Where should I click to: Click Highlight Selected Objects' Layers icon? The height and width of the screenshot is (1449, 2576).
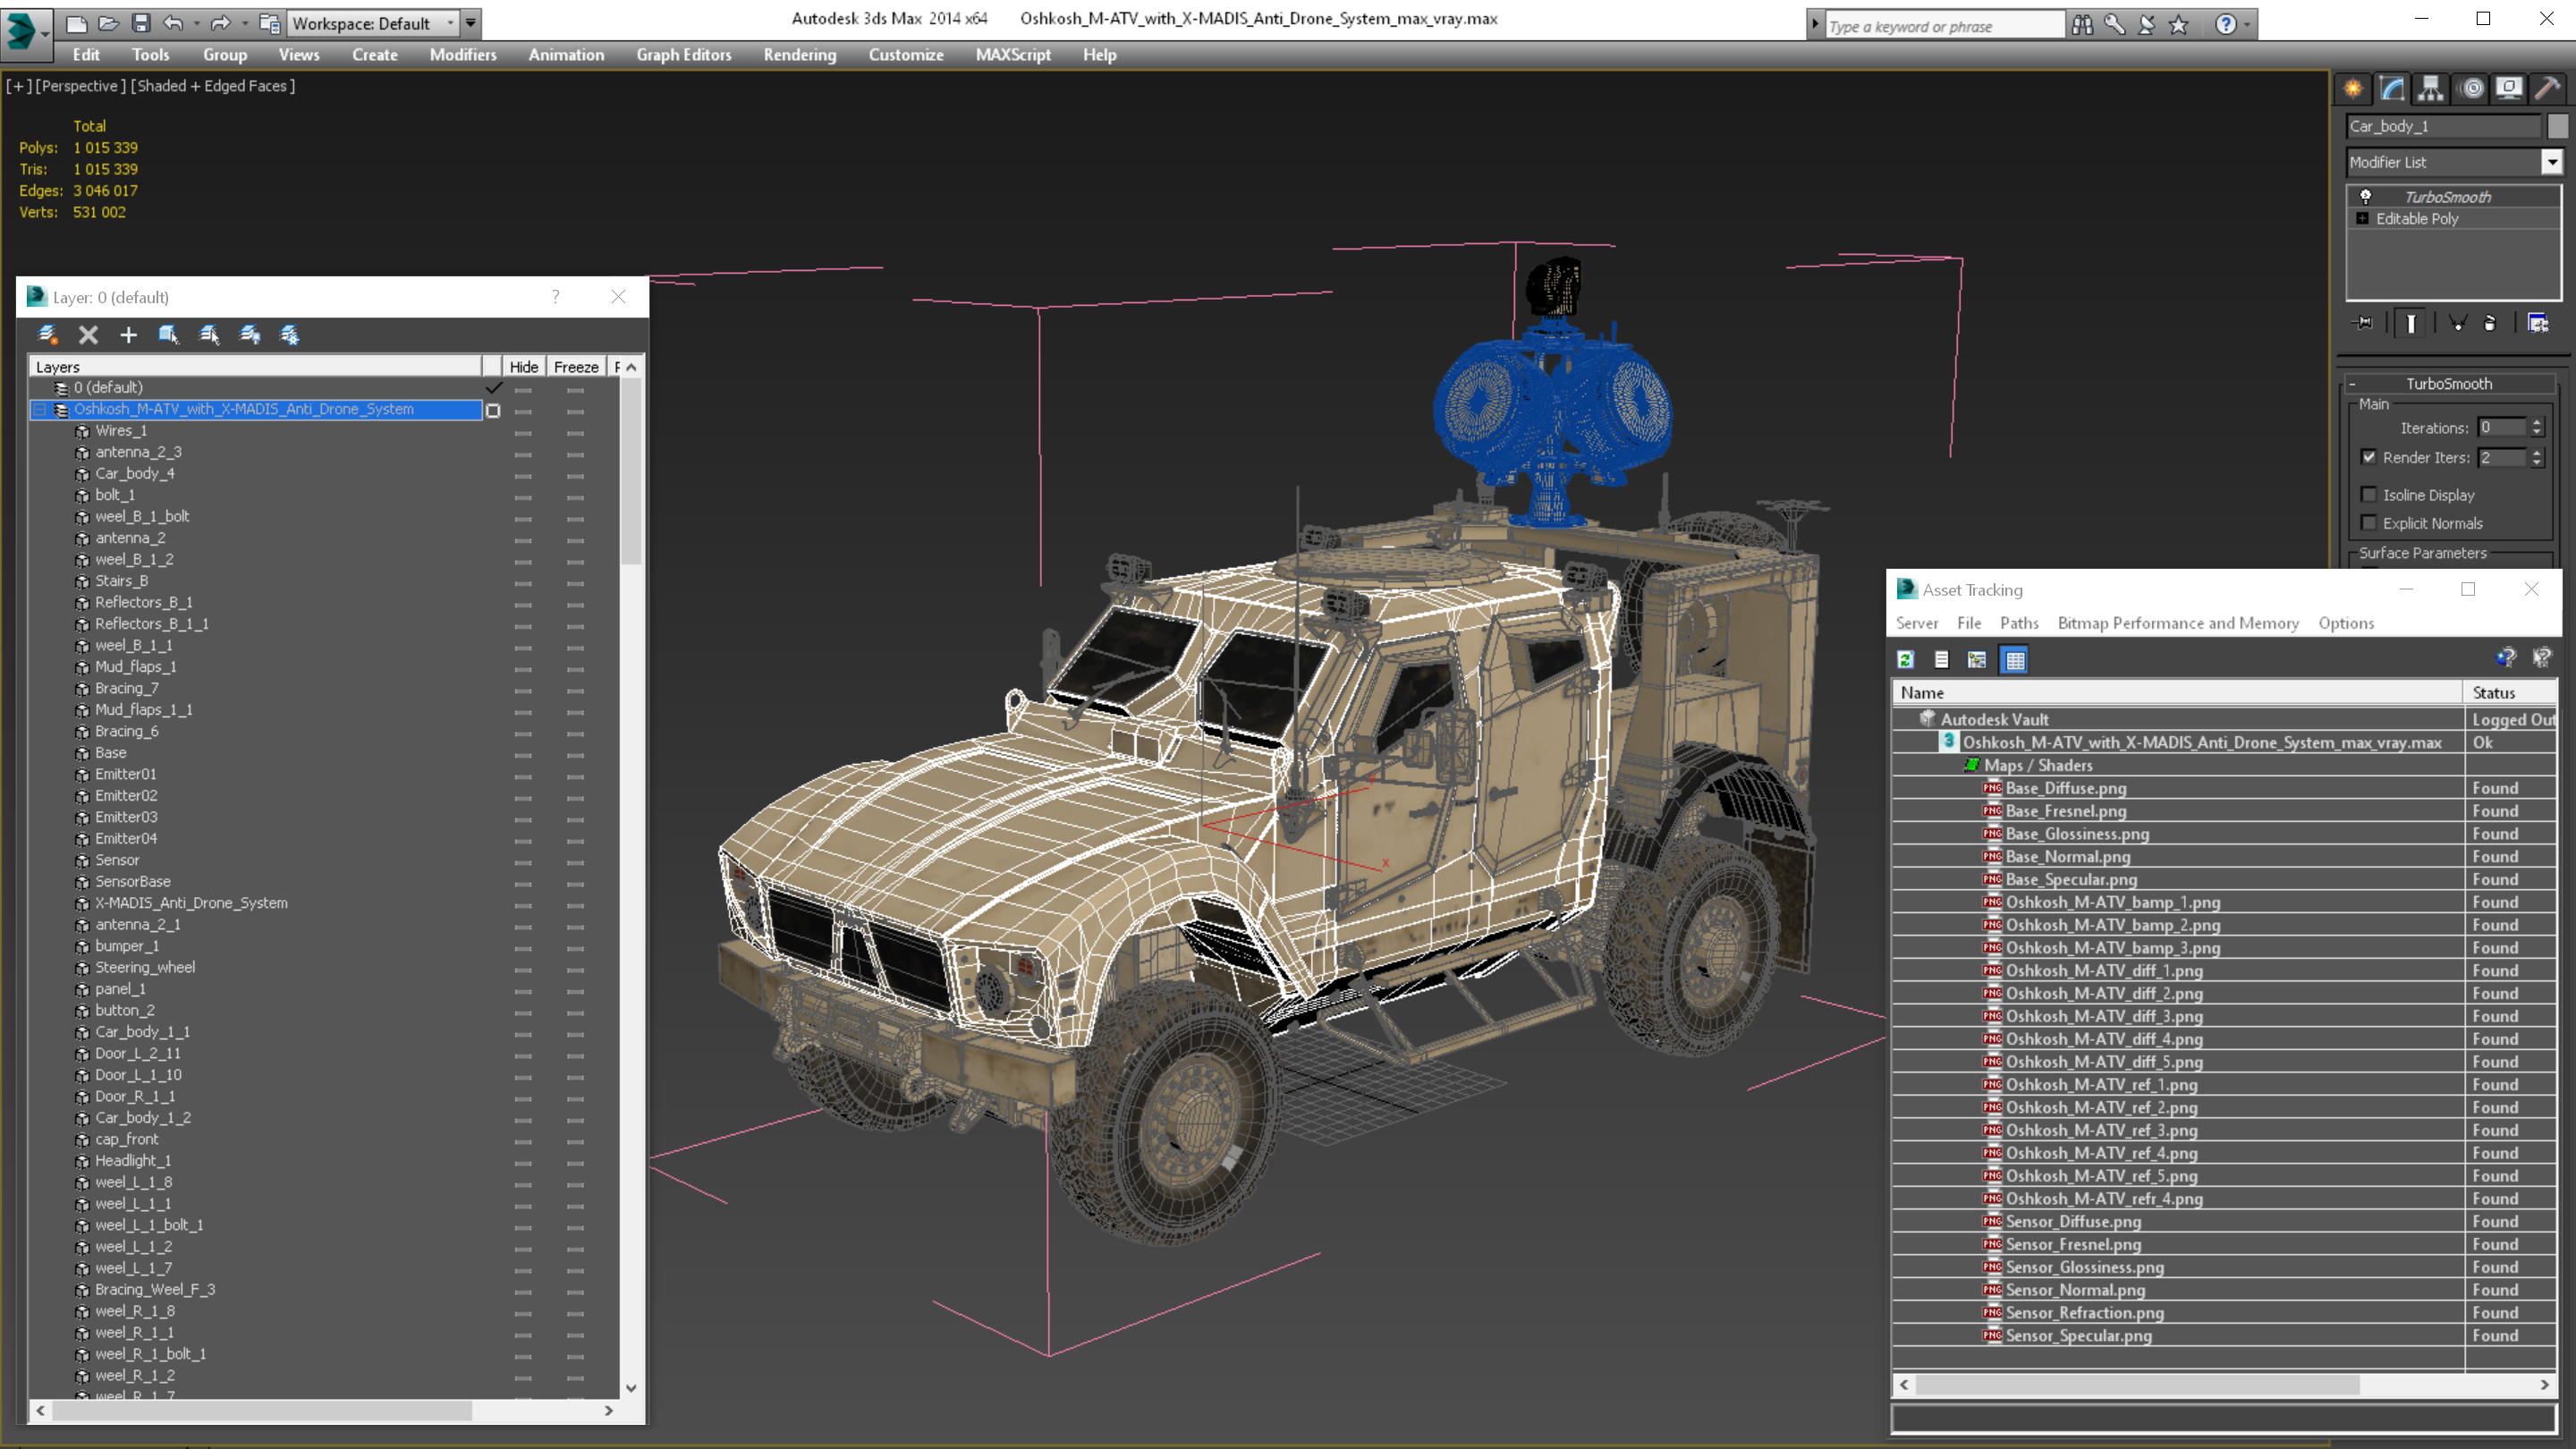pos(209,335)
